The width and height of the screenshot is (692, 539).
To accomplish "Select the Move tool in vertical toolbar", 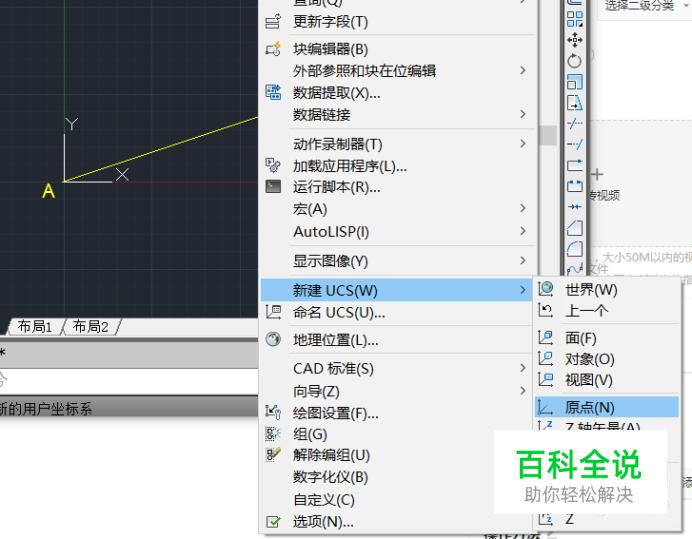I will (x=575, y=40).
